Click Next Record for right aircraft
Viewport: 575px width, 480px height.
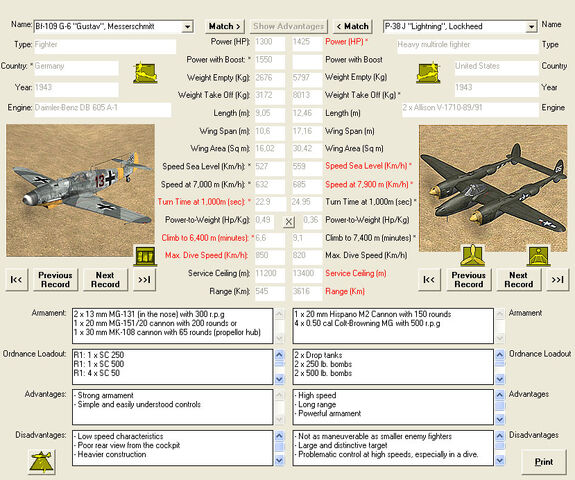pyautogui.click(x=519, y=280)
